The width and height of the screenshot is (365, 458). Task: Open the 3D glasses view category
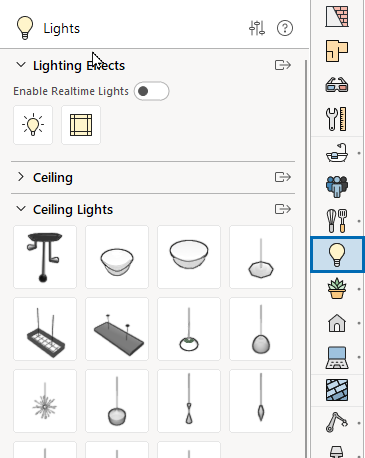[x=337, y=84]
